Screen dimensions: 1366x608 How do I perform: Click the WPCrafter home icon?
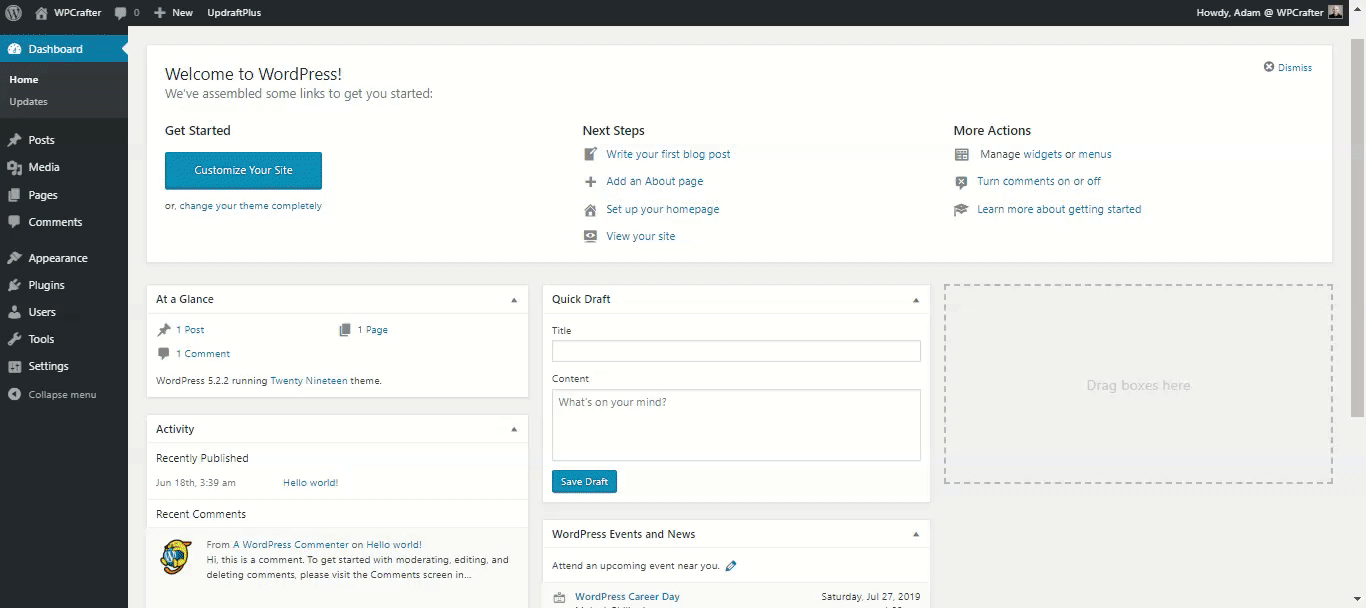pos(41,13)
